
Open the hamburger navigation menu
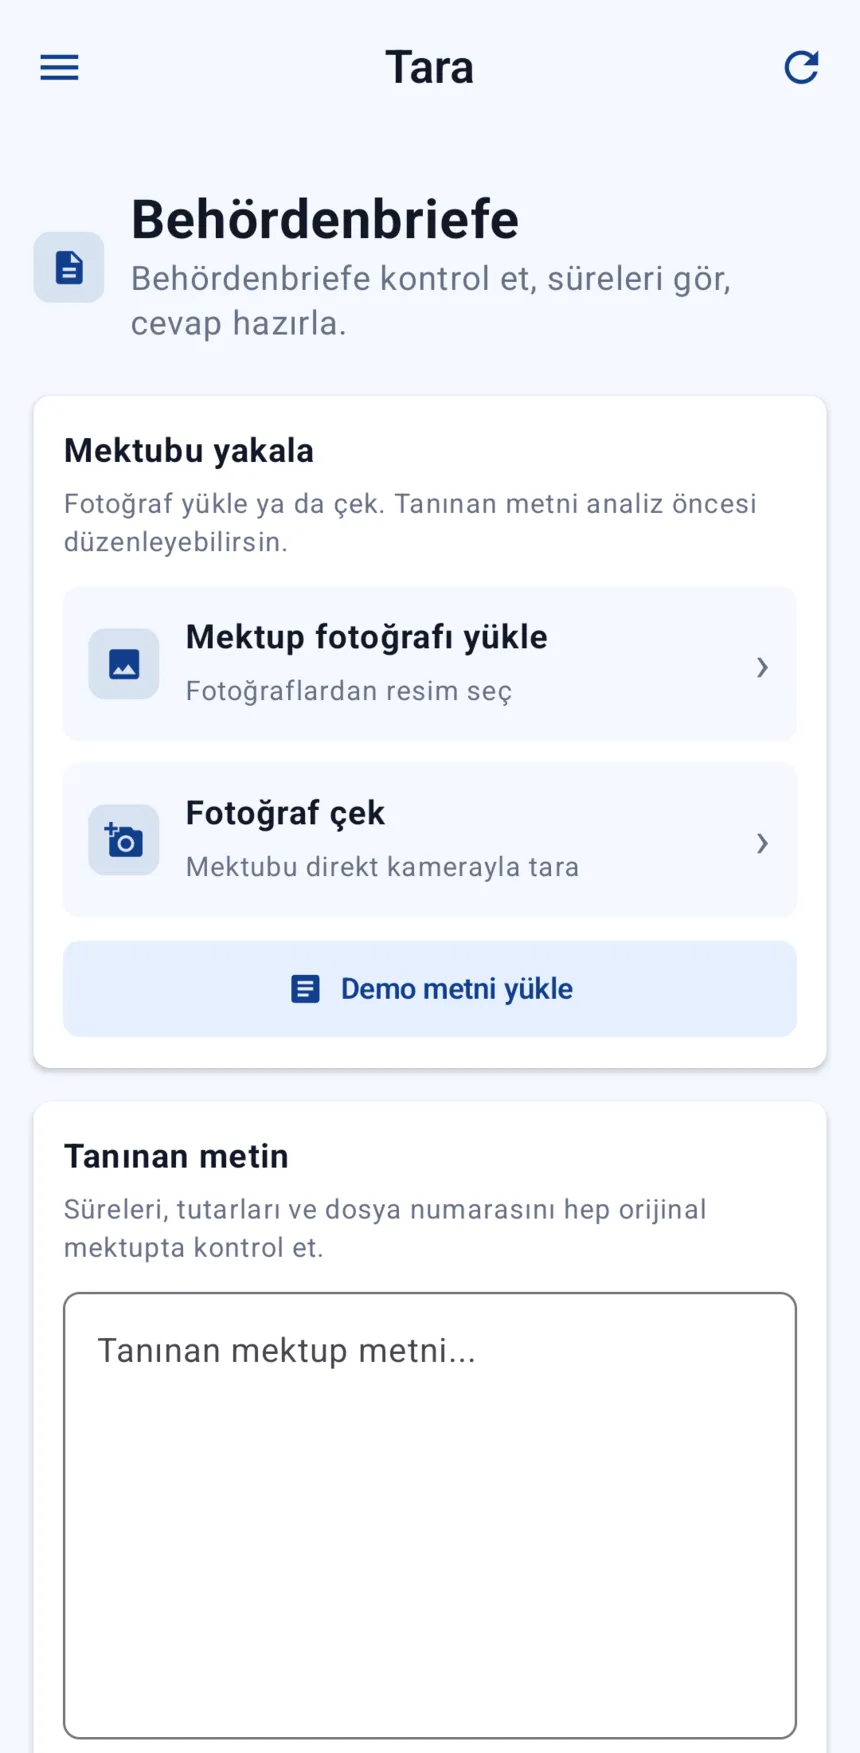pos(59,67)
